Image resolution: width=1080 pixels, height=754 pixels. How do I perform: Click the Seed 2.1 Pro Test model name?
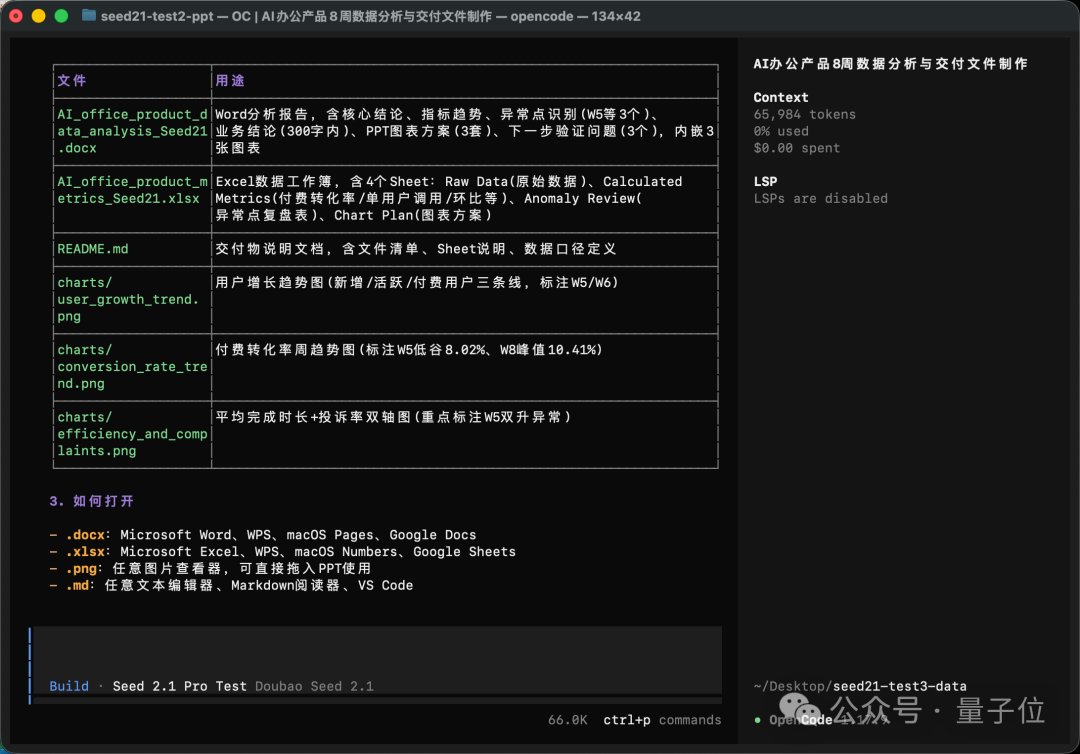[x=179, y=686]
